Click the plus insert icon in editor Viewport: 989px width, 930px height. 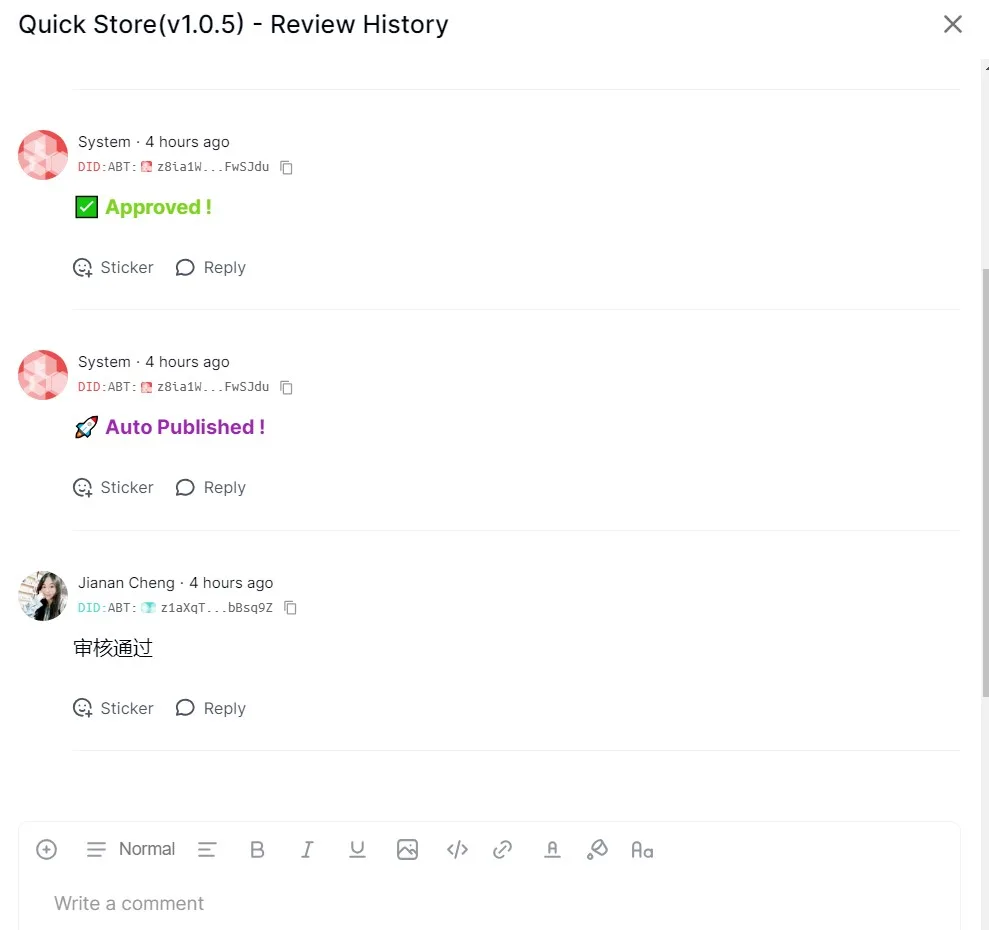point(46,850)
